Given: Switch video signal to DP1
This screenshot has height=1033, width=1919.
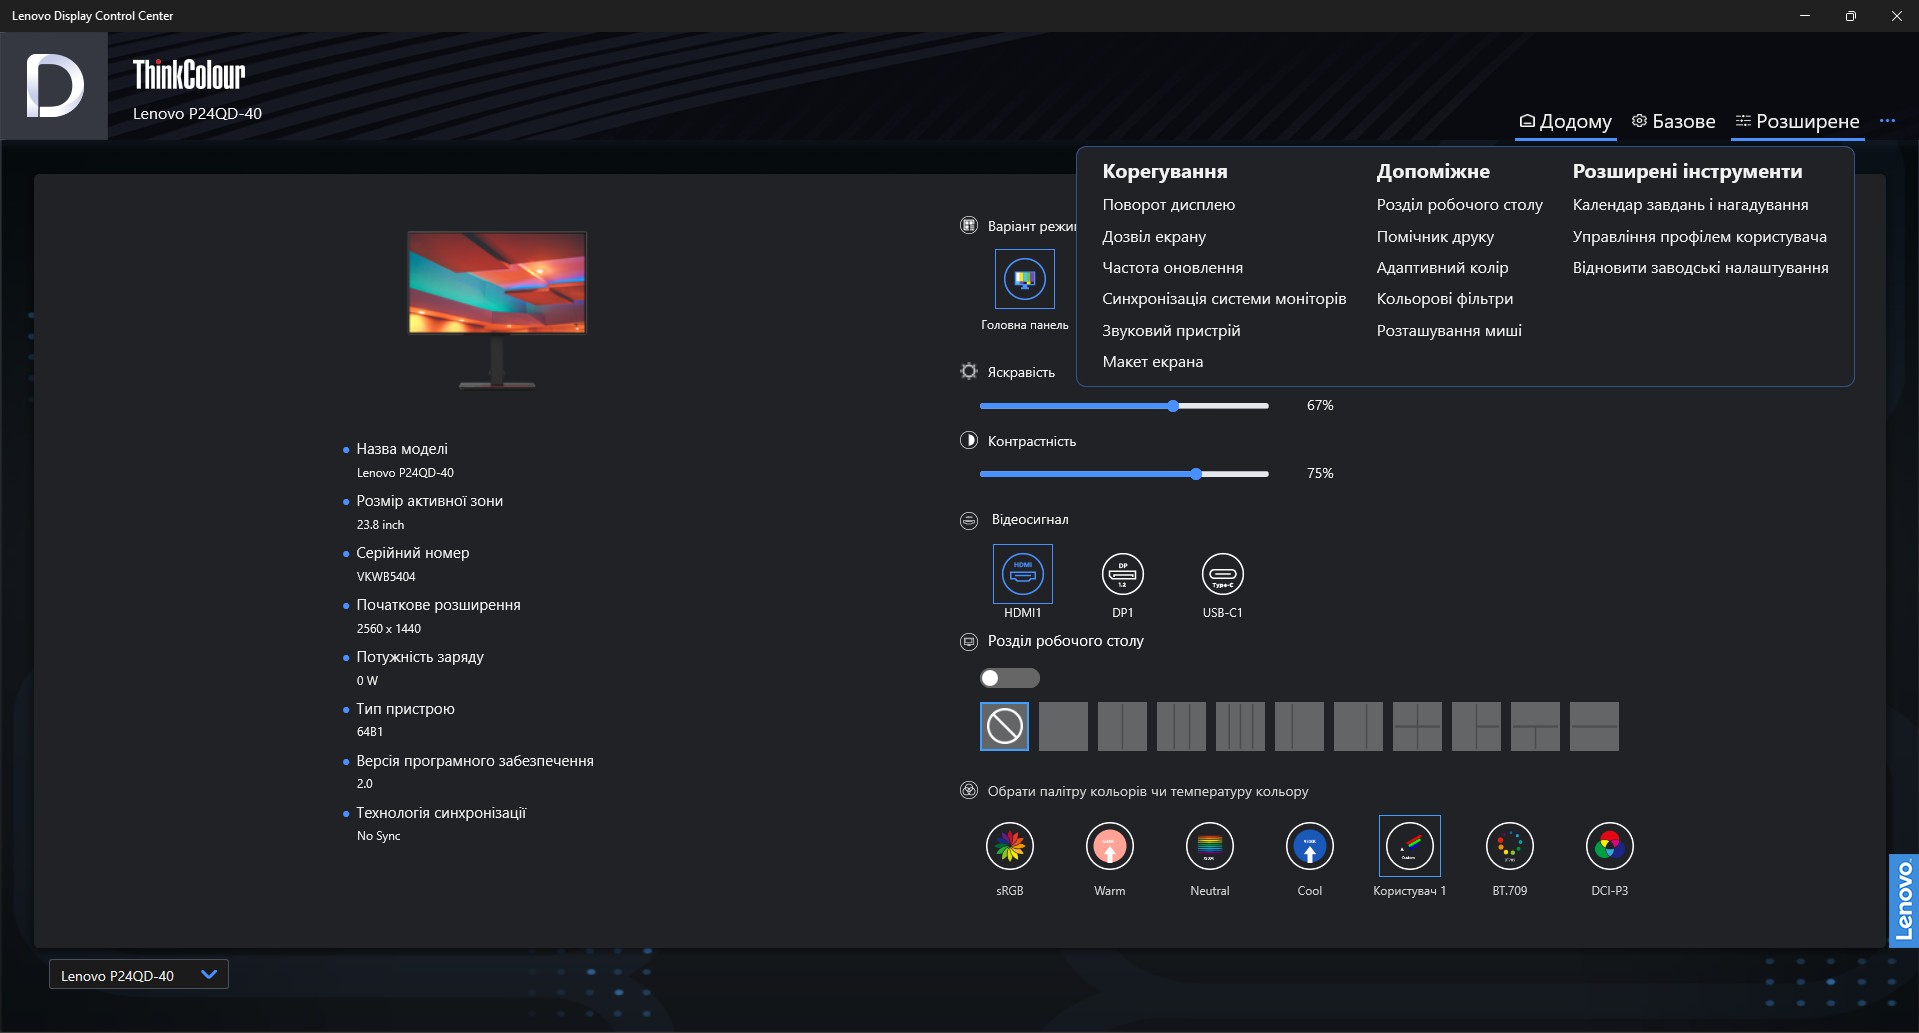Looking at the screenshot, I should (1122, 574).
